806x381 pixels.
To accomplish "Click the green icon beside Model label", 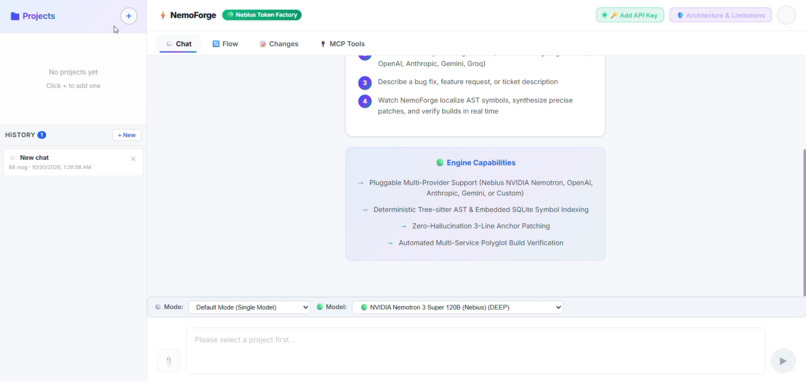I will 320,307.
